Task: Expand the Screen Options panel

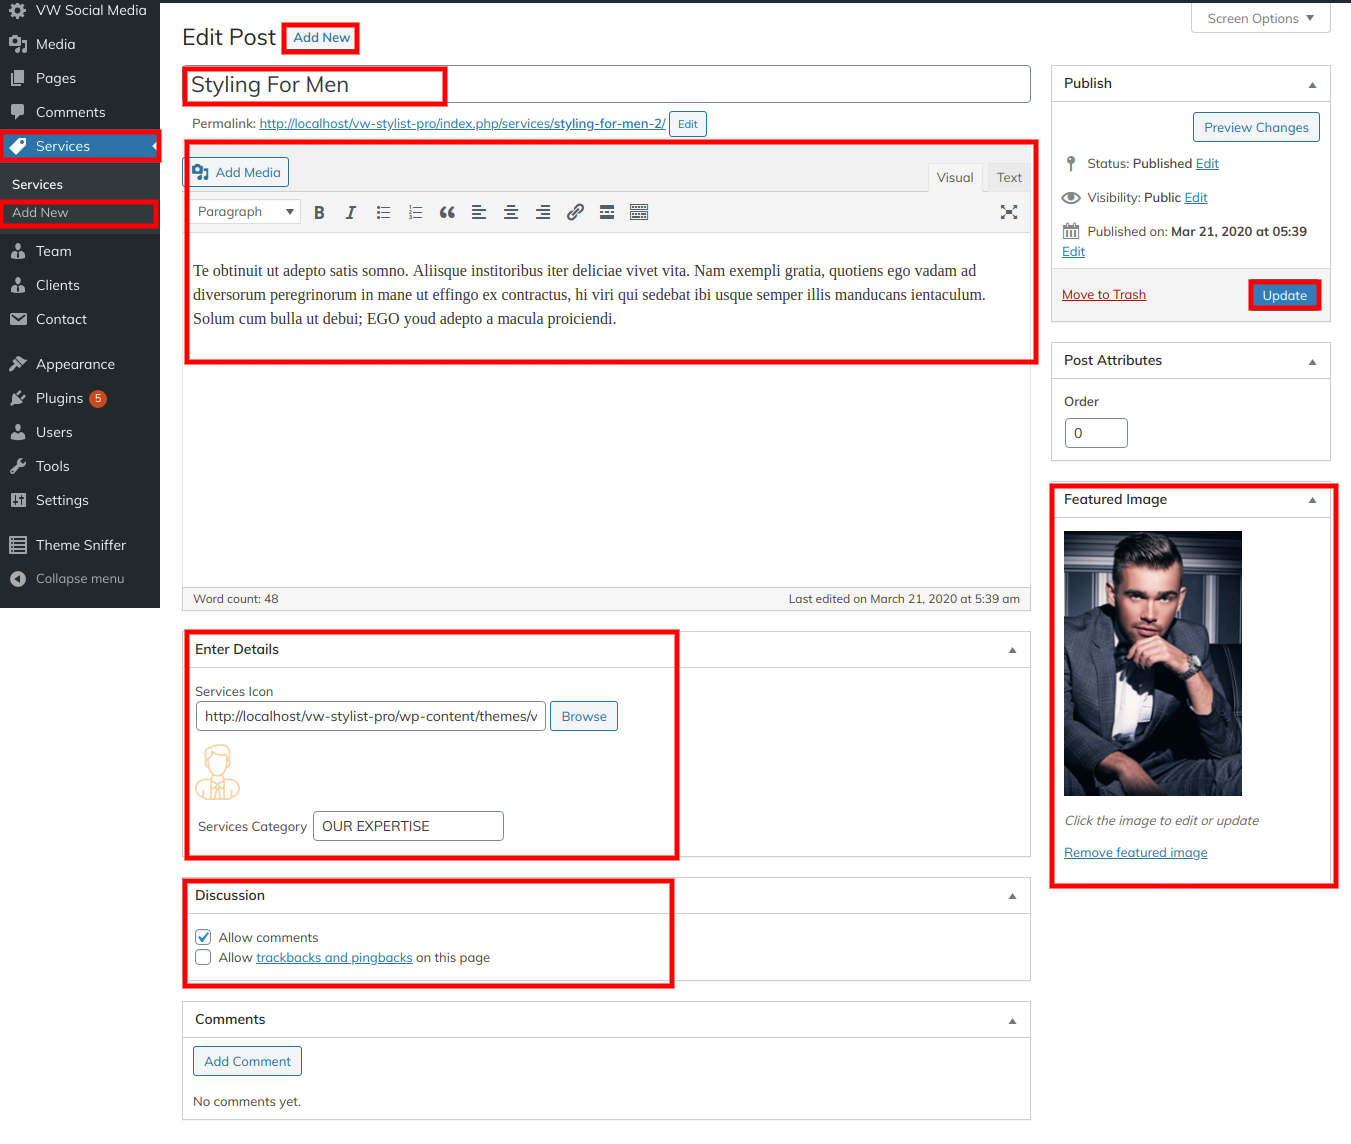Action: coord(1260,18)
